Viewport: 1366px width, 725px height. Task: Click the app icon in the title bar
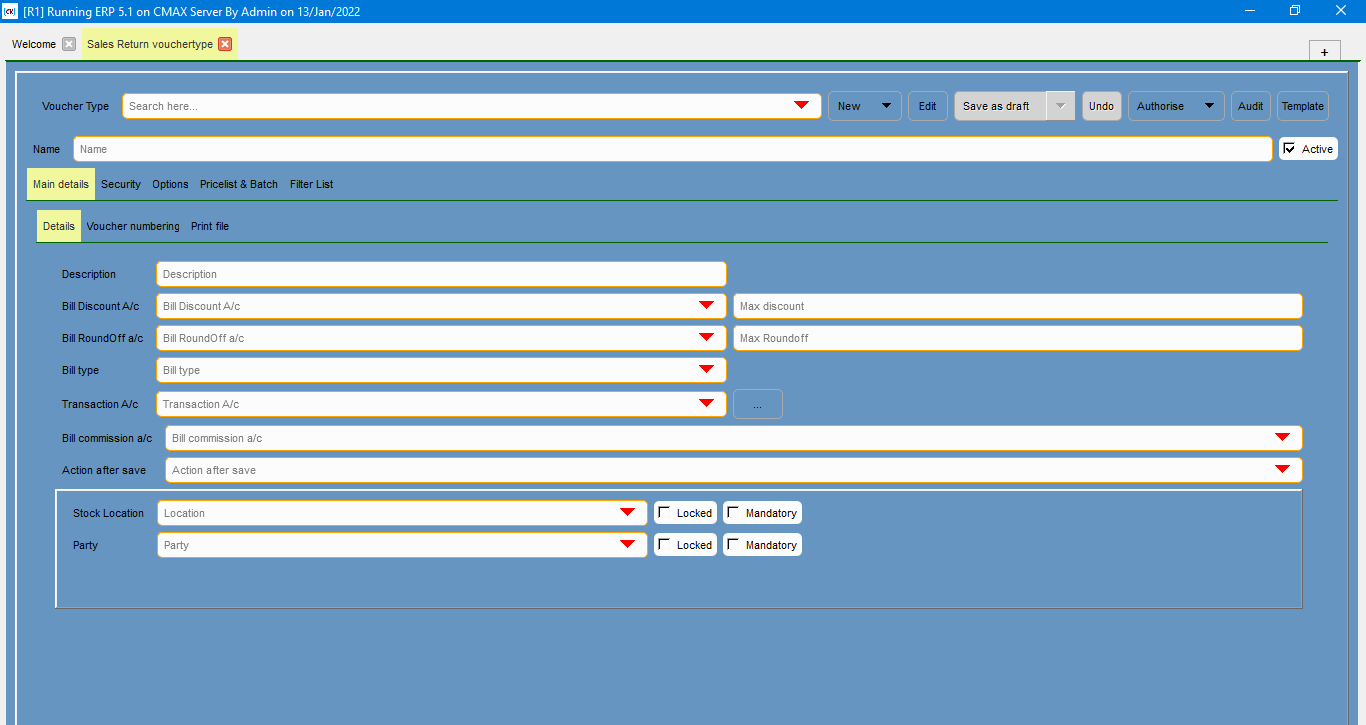tap(11, 11)
